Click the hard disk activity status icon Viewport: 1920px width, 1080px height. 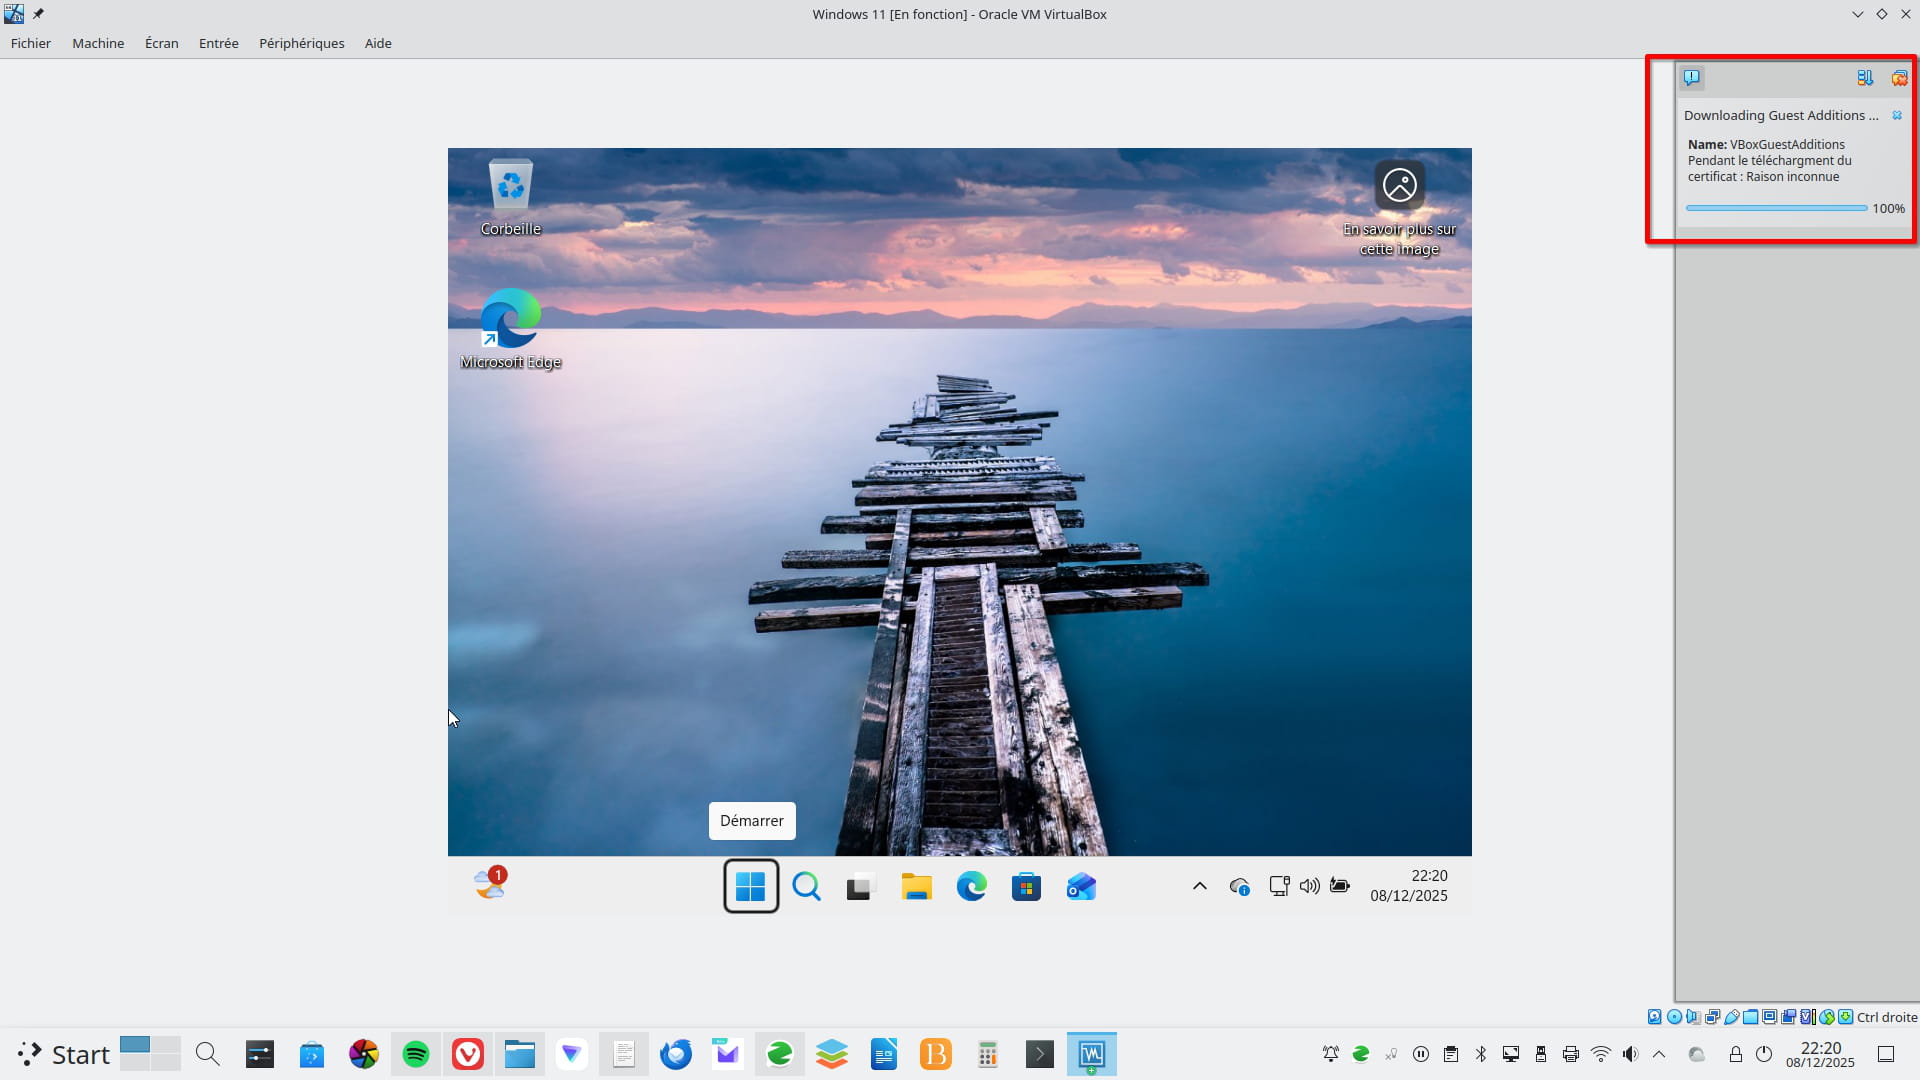(x=1654, y=1017)
